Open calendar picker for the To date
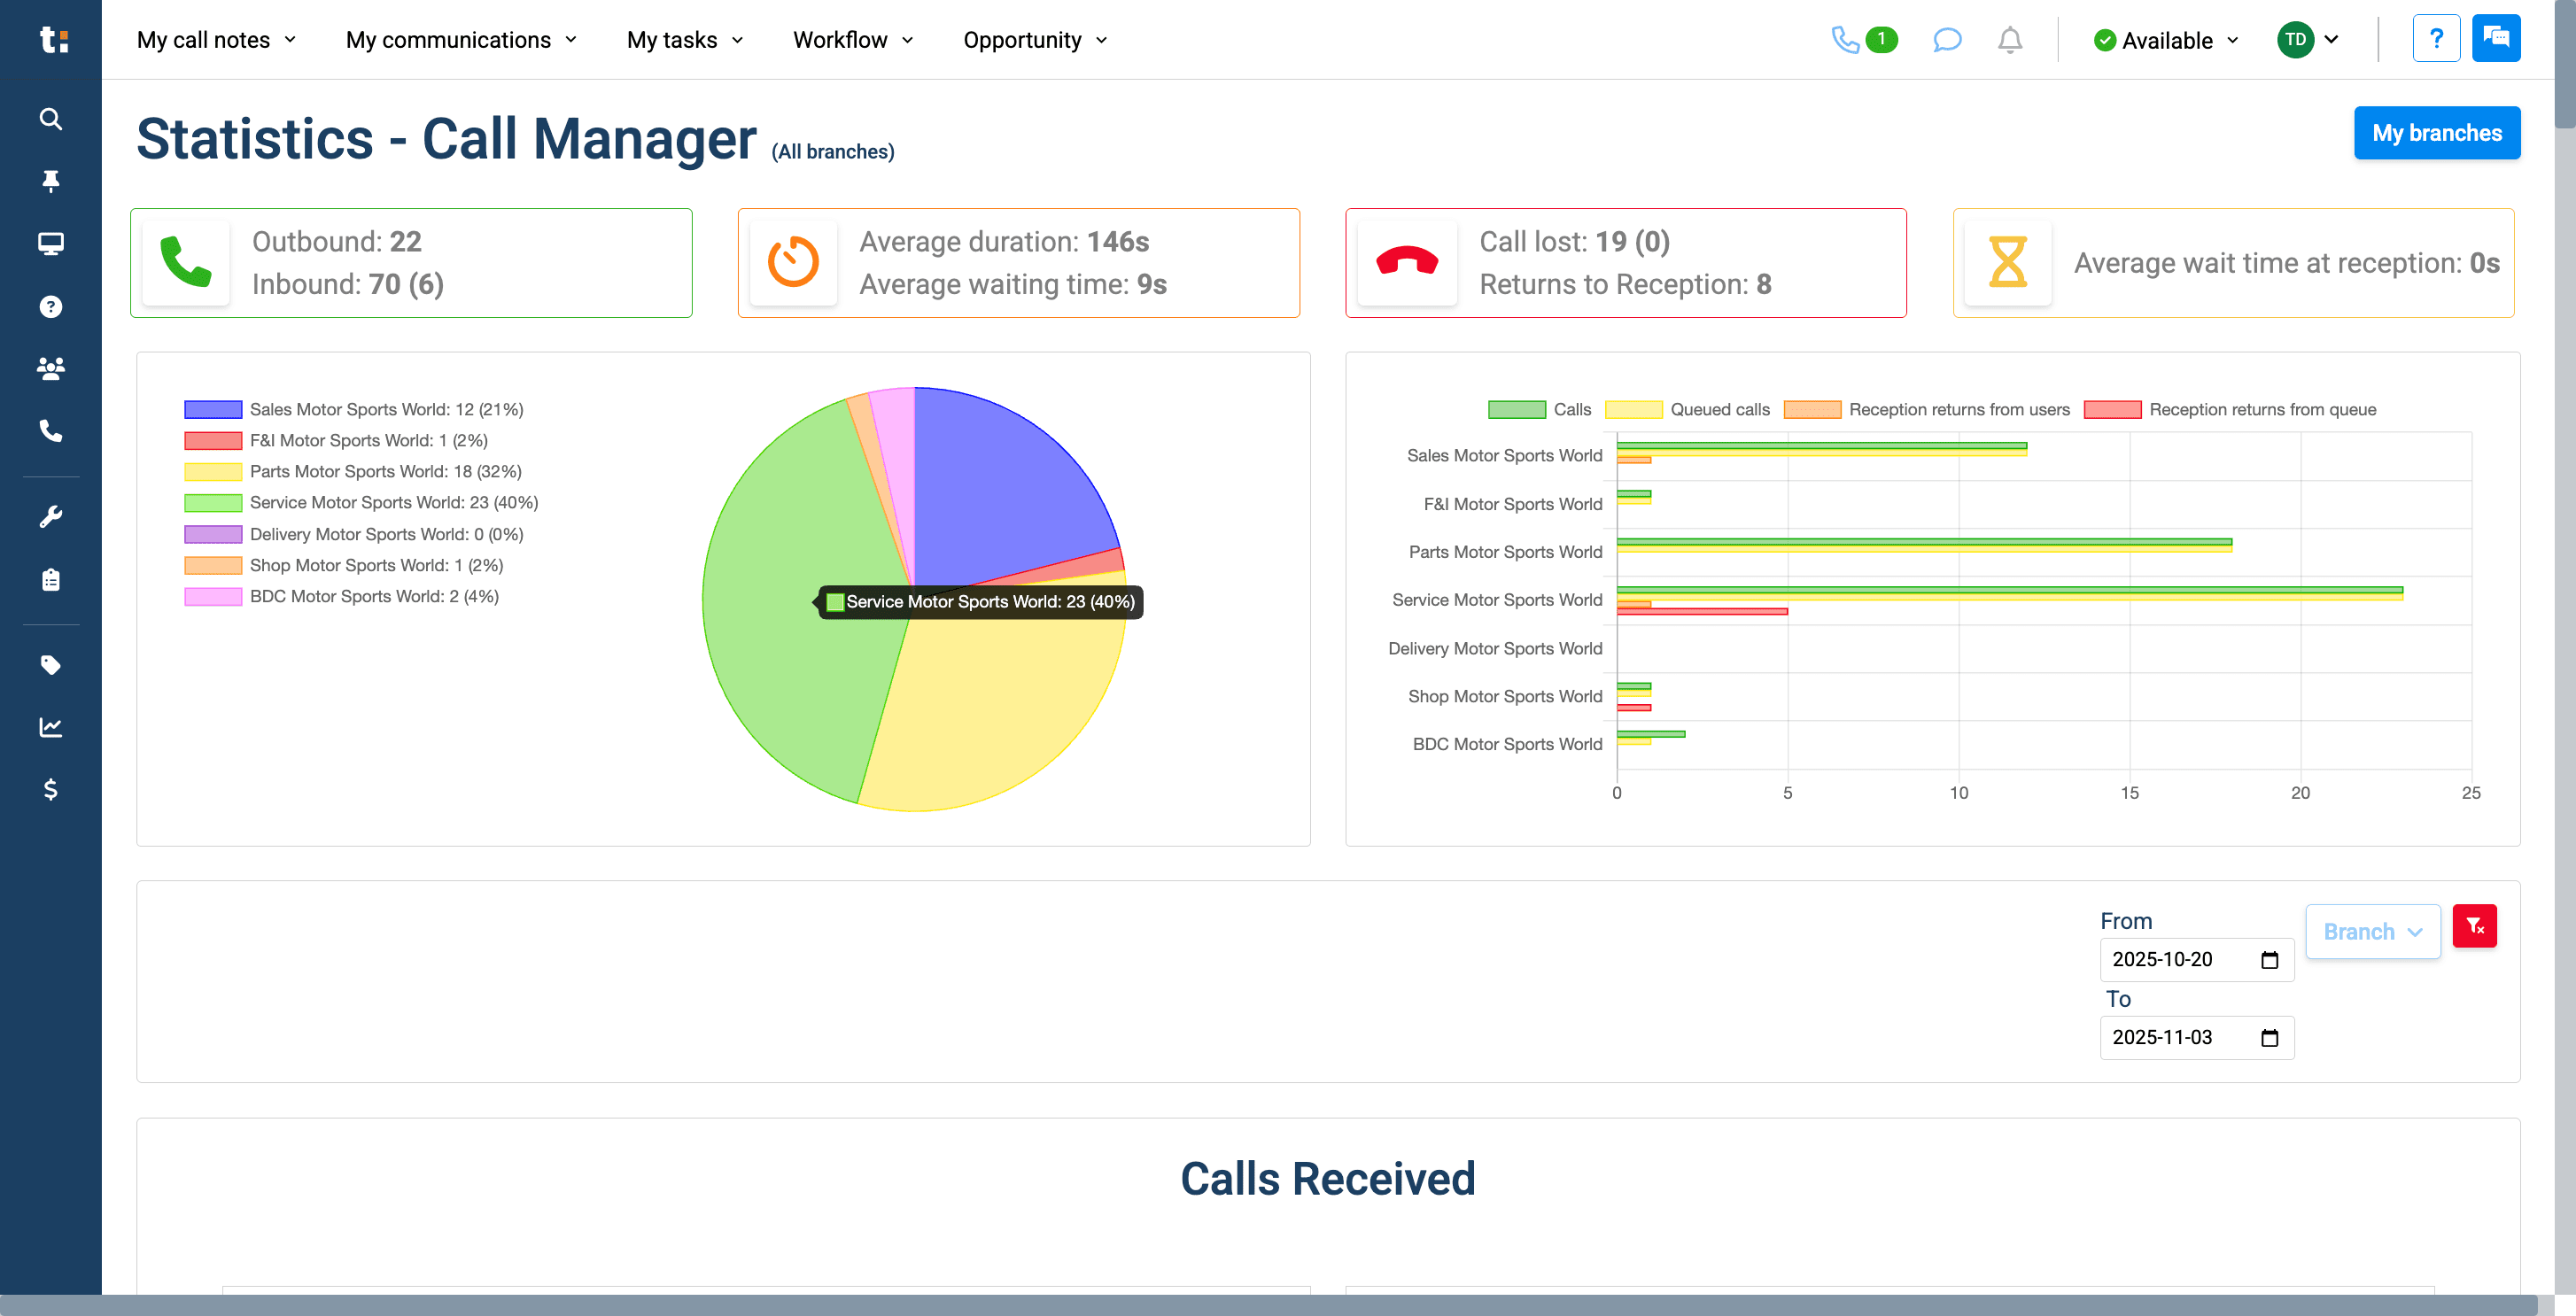Viewport: 2576px width, 1316px height. 2270,1038
